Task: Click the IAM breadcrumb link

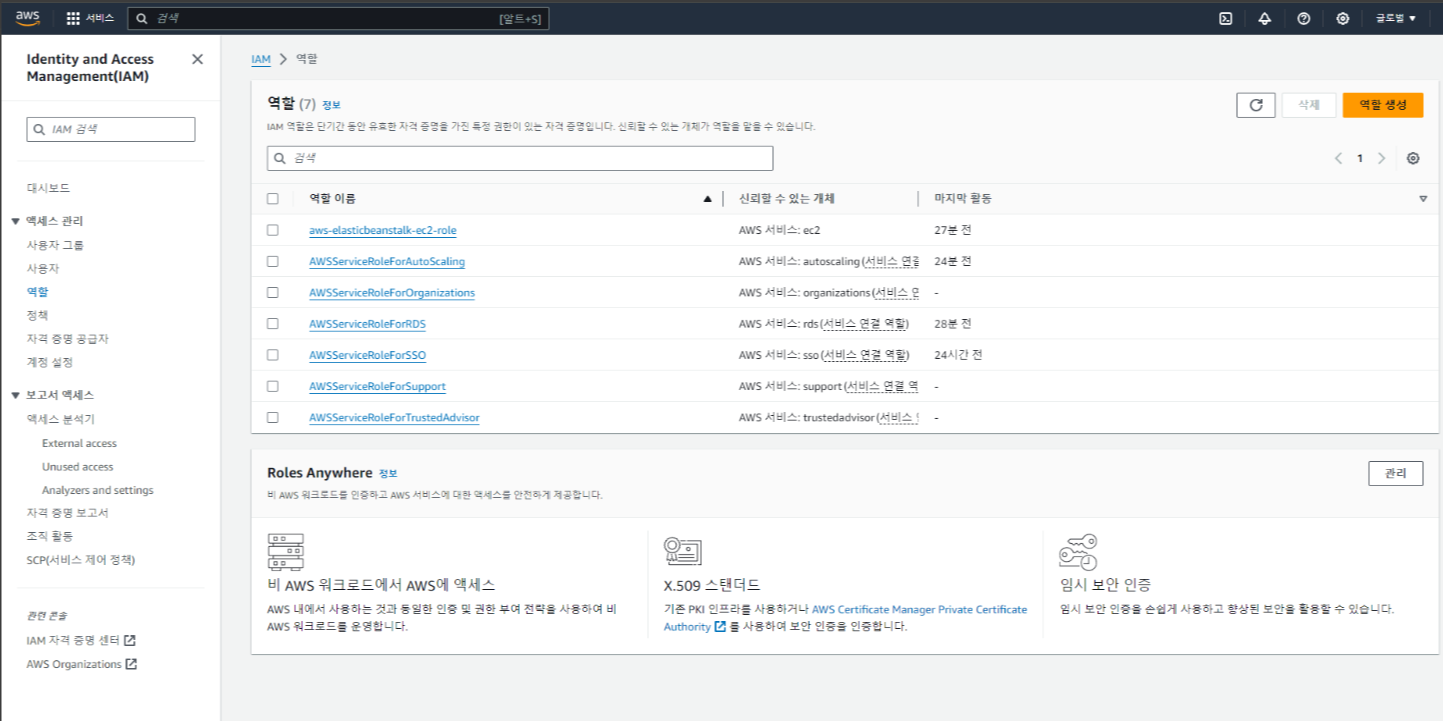Action: (261, 60)
